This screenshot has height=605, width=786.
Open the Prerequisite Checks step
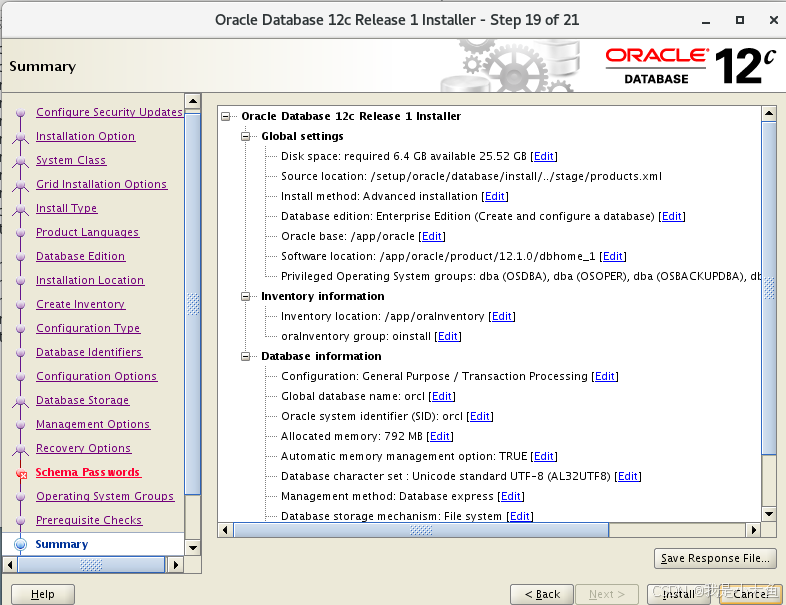coord(89,520)
